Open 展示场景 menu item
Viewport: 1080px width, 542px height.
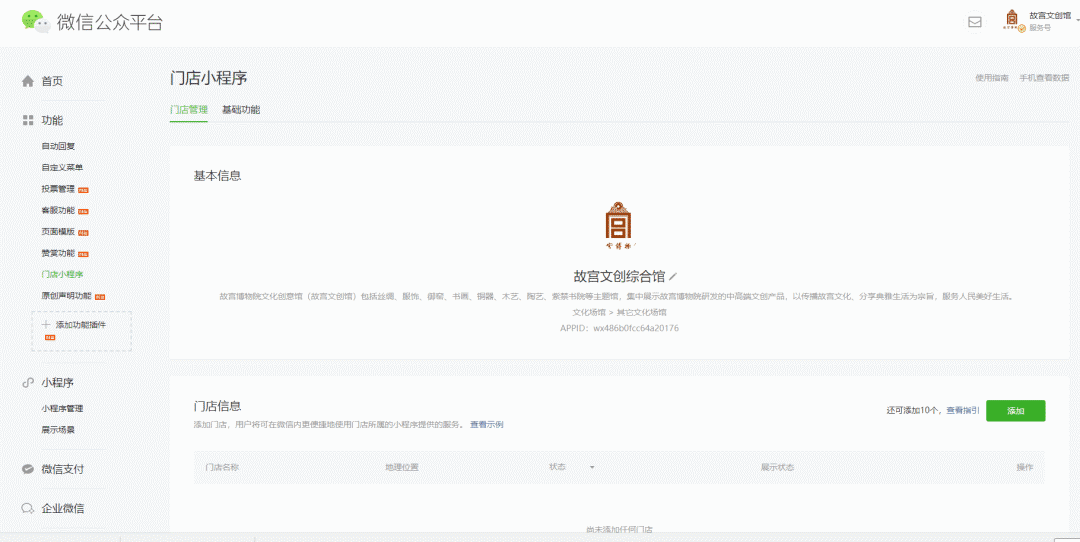tap(58, 430)
